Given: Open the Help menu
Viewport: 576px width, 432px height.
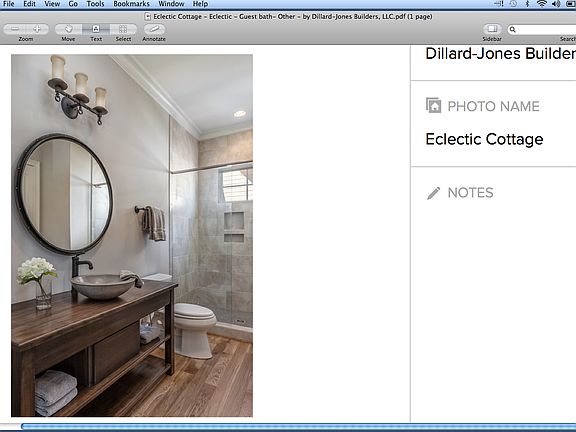Looking at the screenshot, I should (x=200, y=4).
